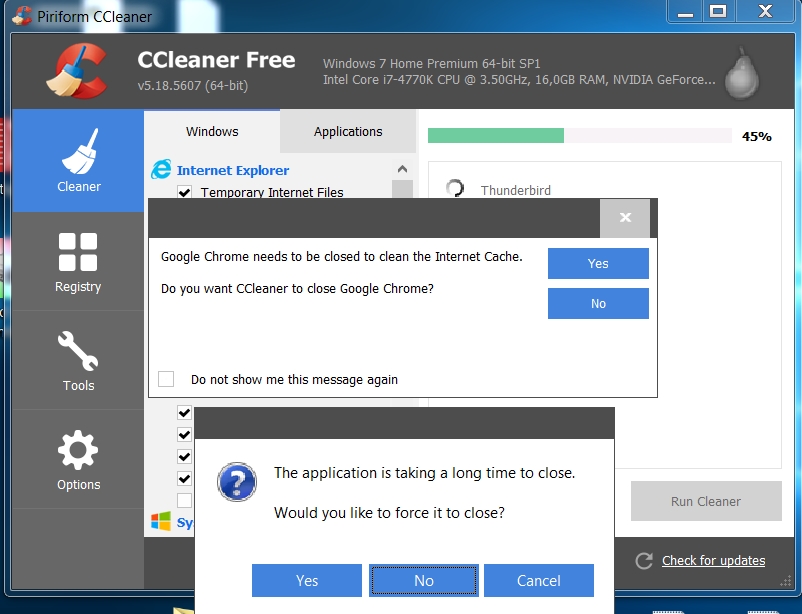This screenshot has width=802, height=614.
Task: Click the 45% progress label
Action: point(756,137)
